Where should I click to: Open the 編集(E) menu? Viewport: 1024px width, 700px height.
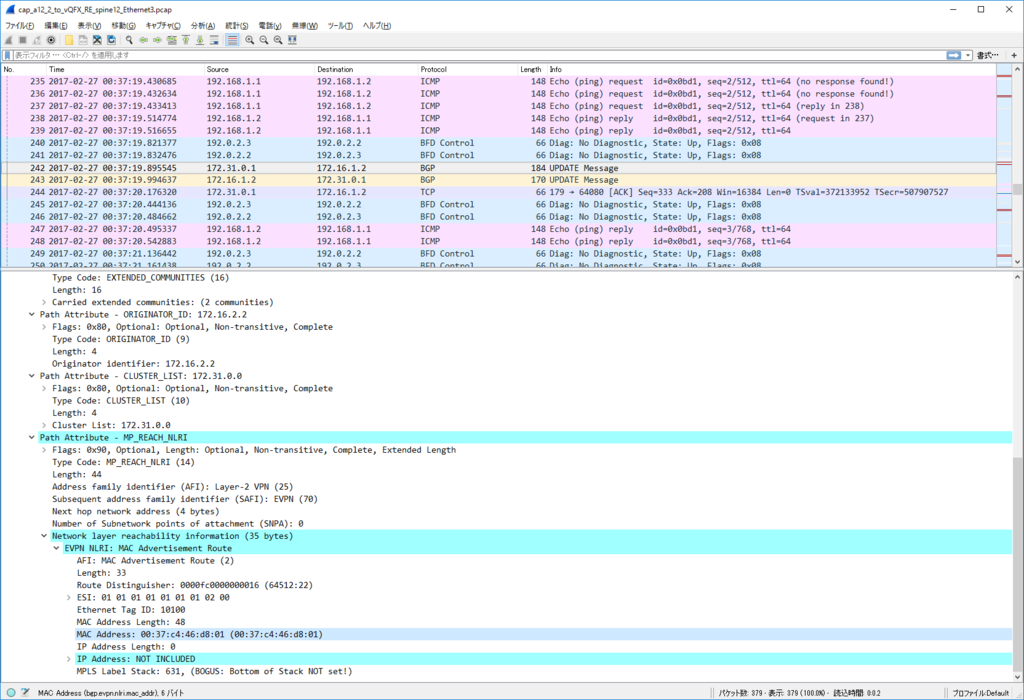point(56,25)
